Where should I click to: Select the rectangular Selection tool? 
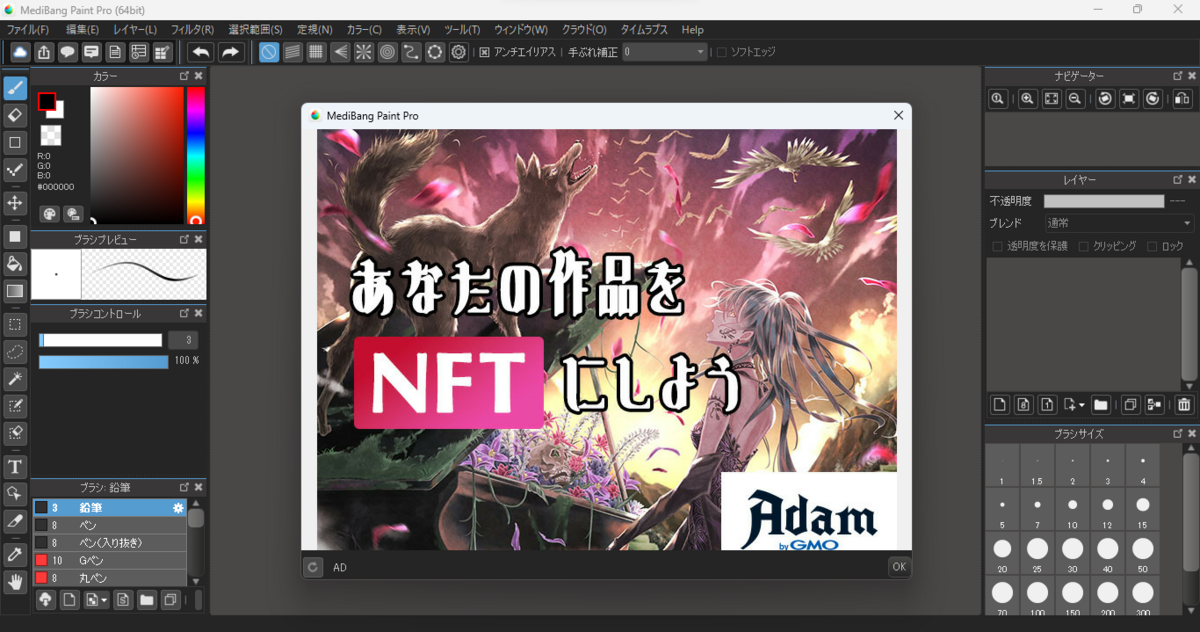pos(15,325)
